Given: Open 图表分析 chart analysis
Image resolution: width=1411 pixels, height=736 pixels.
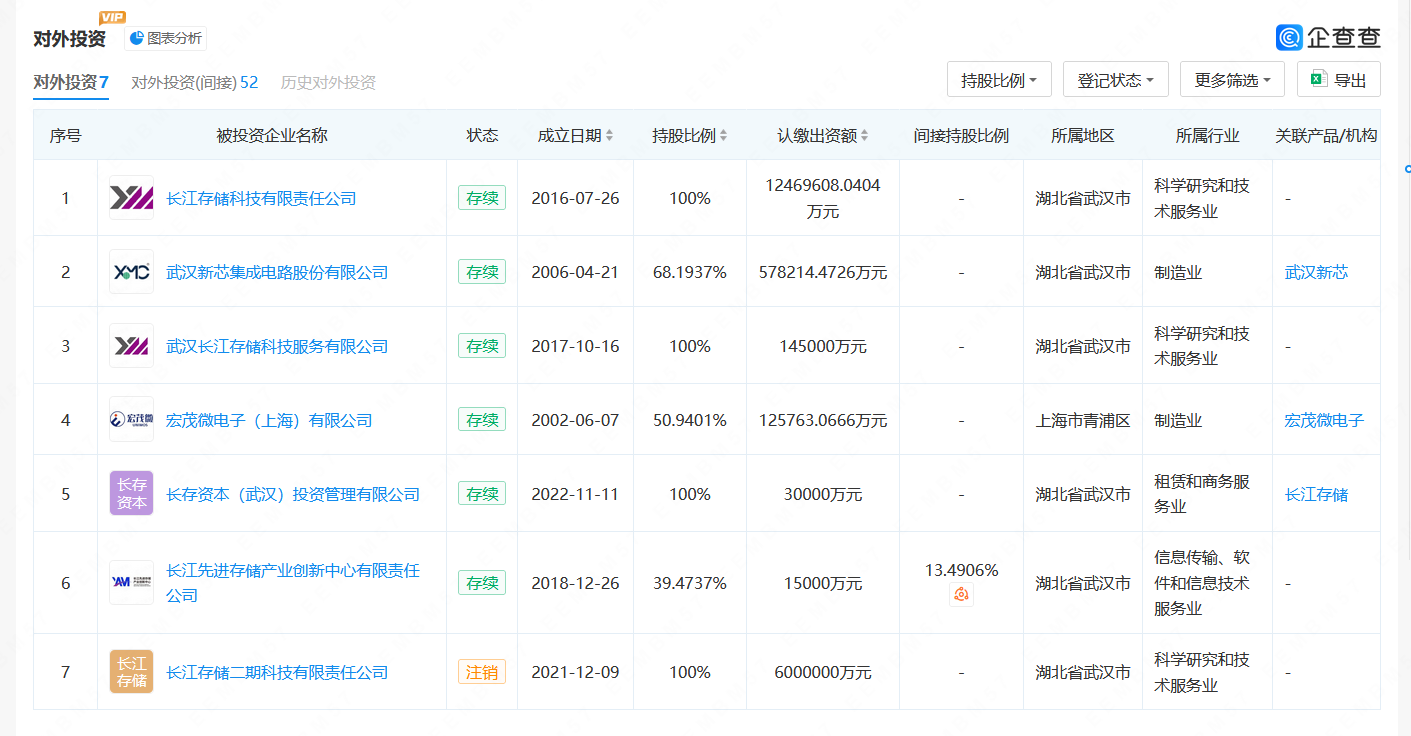Looking at the screenshot, I should (x=166, y=39).
